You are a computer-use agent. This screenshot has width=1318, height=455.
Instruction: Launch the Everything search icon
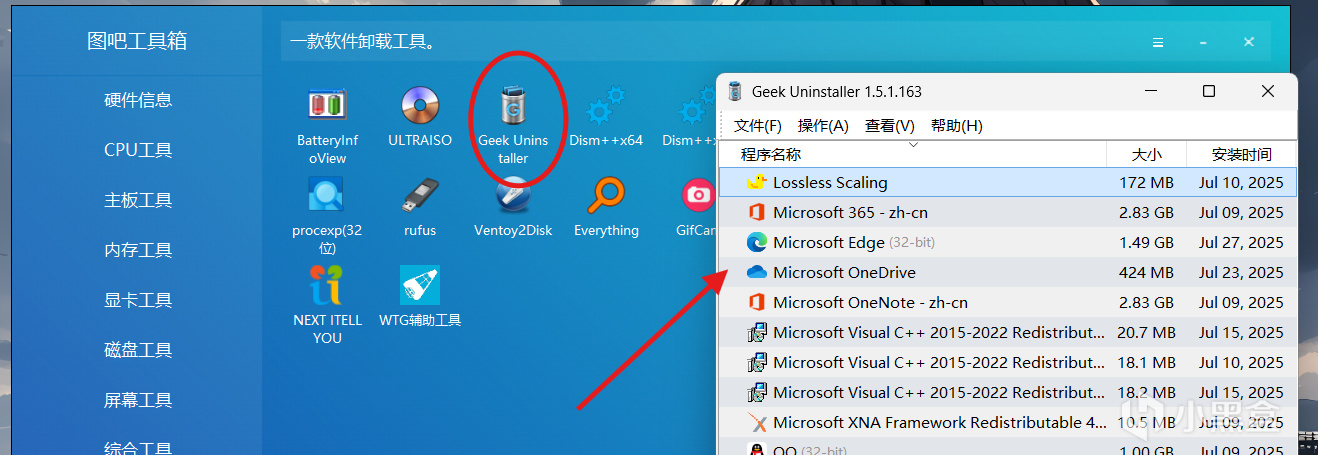tap(606, 195)
